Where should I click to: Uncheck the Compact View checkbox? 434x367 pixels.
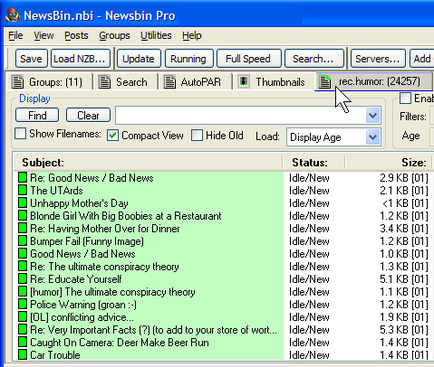point(113,135)
